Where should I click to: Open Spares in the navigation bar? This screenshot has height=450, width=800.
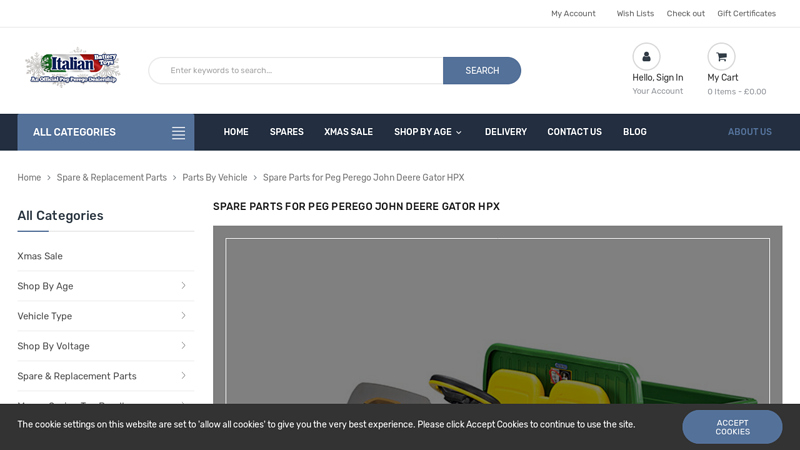(x=286, y=132)
